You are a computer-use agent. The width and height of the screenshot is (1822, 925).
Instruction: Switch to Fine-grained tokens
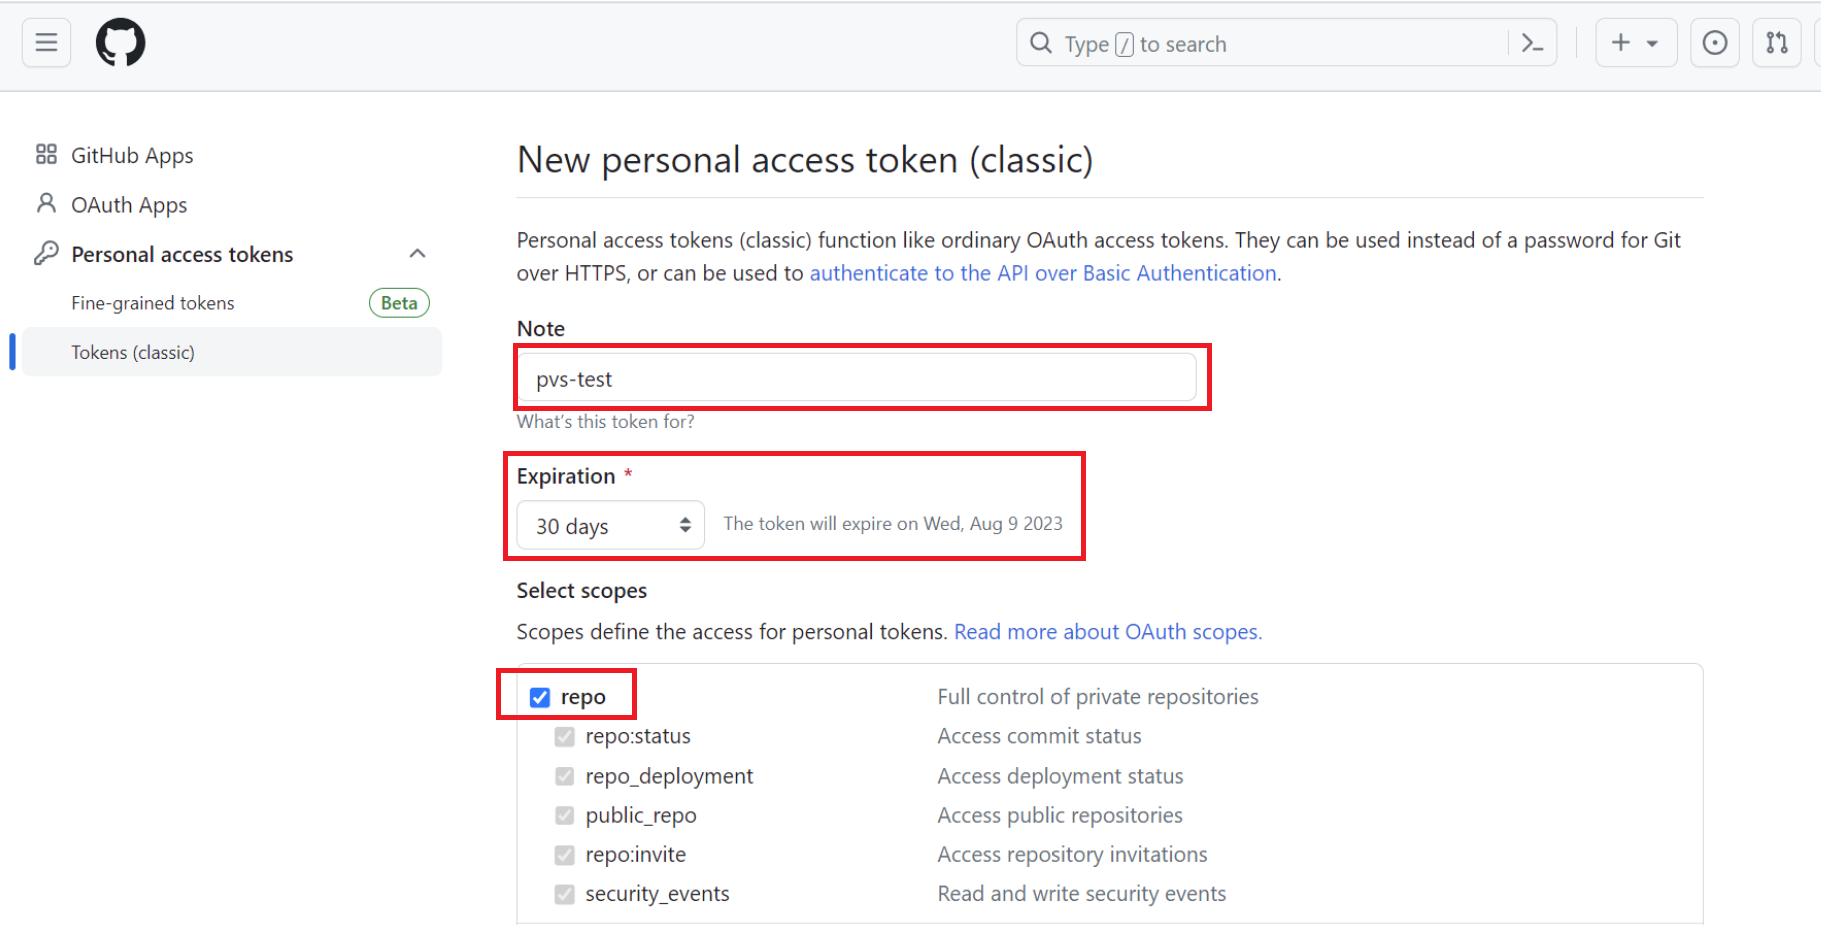(x=152, y=302)
